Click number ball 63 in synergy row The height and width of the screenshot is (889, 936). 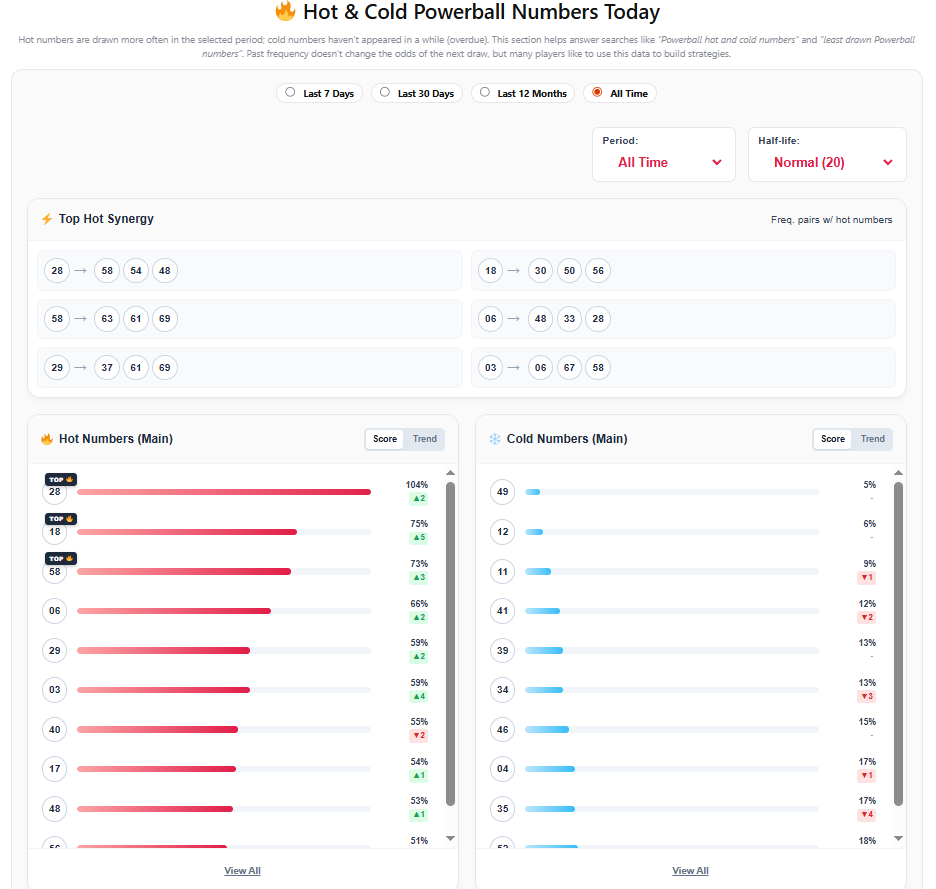point(107,319)
